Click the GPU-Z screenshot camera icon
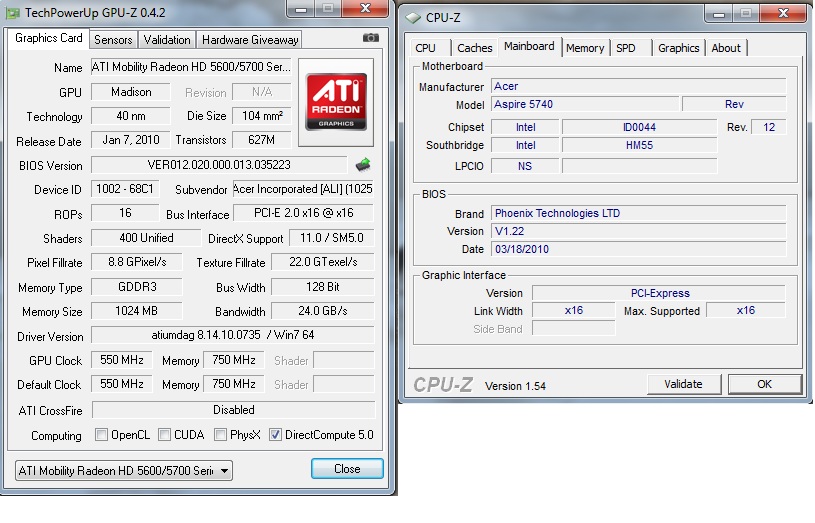Screen dimensions: 815x523 click(x=370, y=37)
